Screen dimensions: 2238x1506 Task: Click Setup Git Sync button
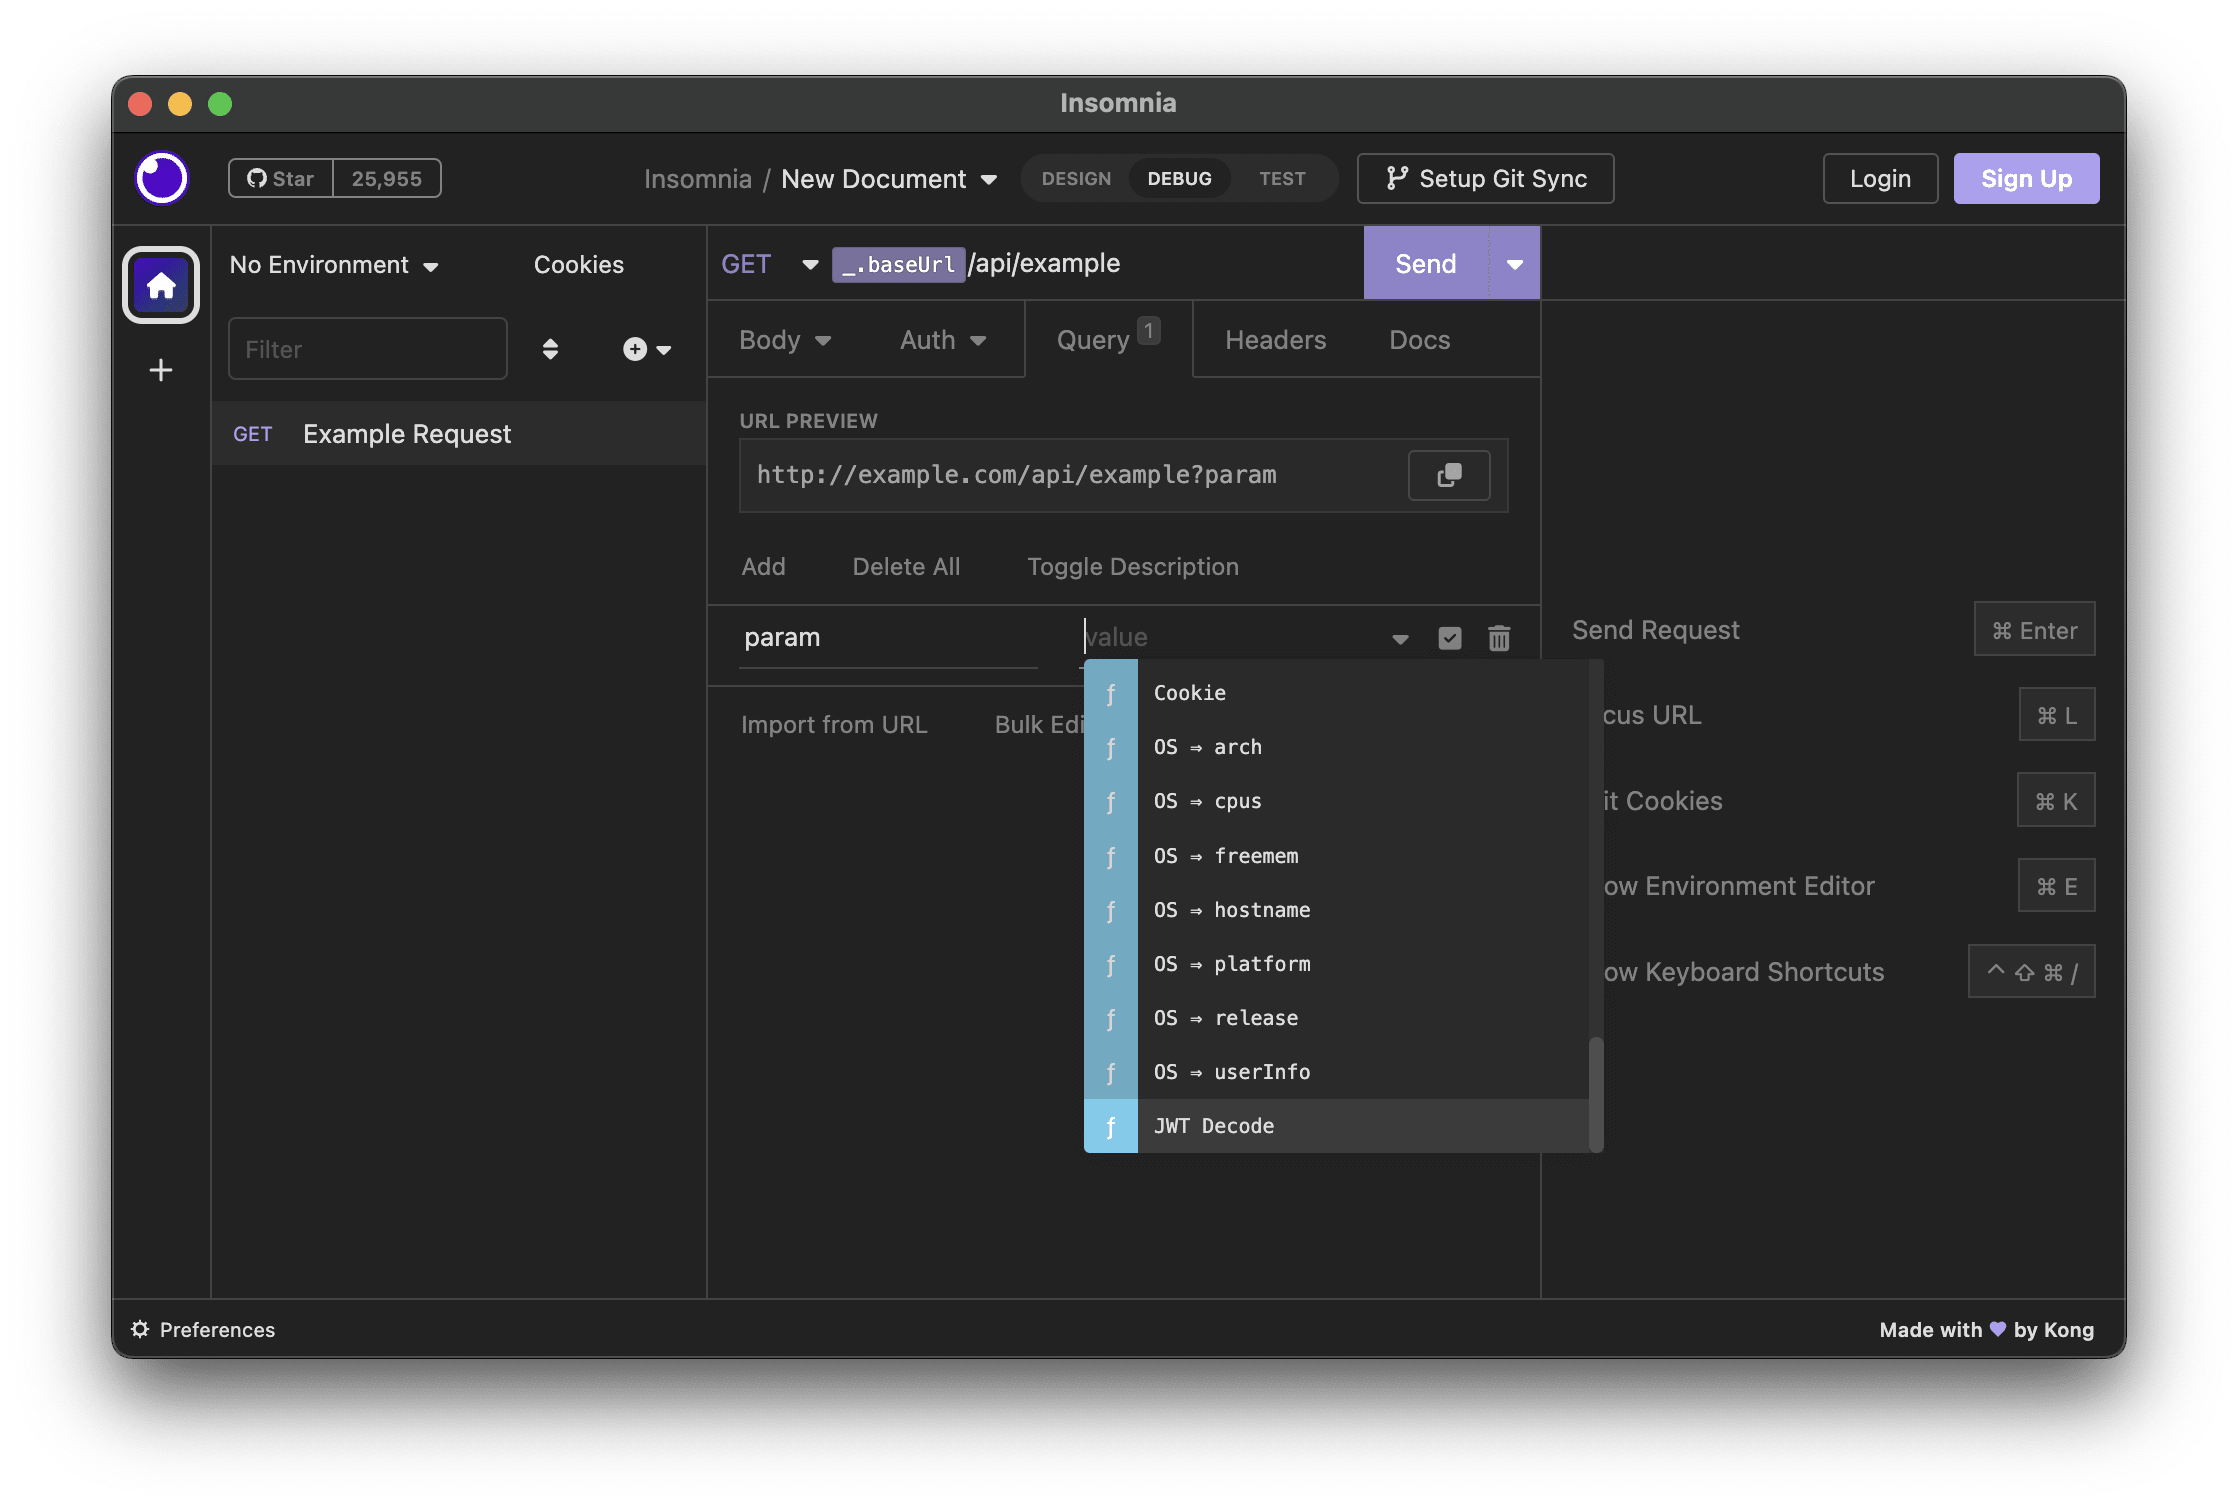tap(1485, 179)
